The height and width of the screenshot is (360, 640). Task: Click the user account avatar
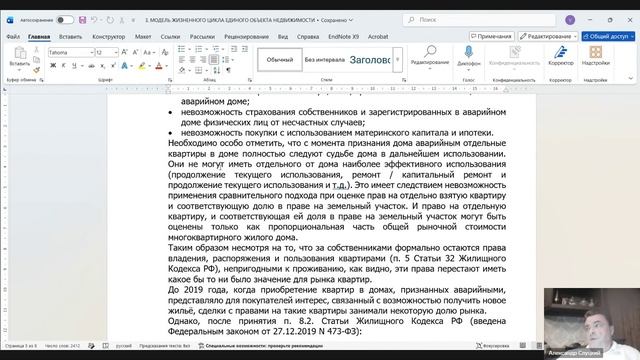pos(570,20)
